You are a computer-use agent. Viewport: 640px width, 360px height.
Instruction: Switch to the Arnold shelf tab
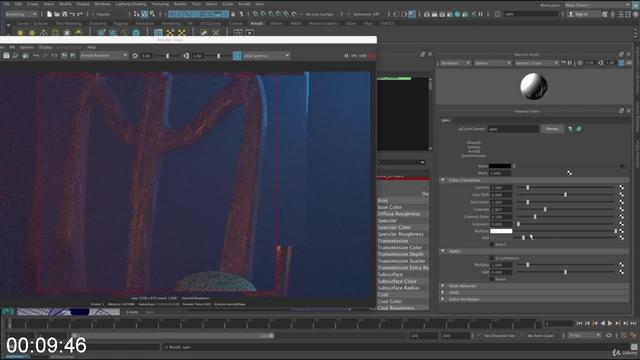pos(256,24)
